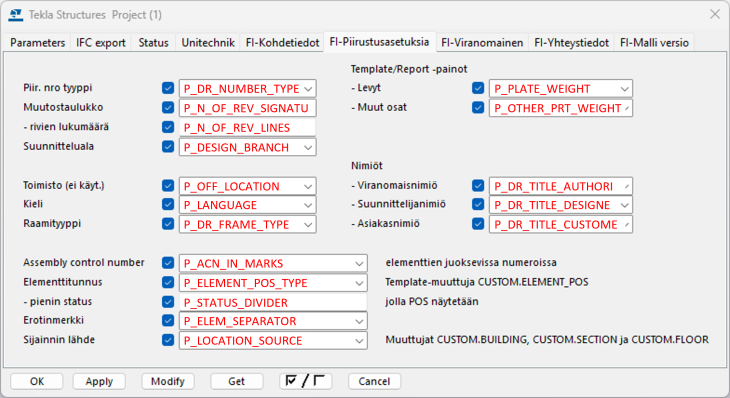
Task: Switch to the Parameters tab
Action: click(37, 42)
